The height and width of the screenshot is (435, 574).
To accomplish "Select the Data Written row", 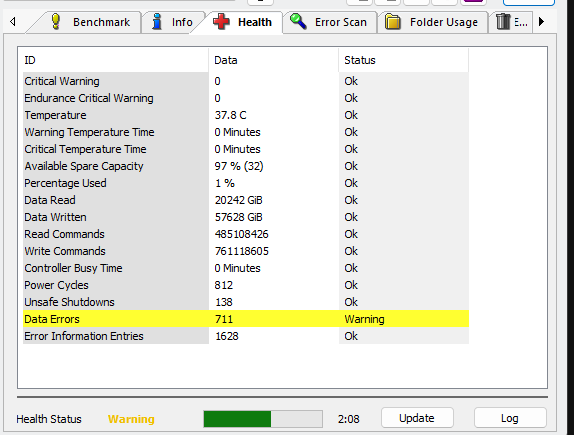I will pyautogui.click(x=246, y=217).
